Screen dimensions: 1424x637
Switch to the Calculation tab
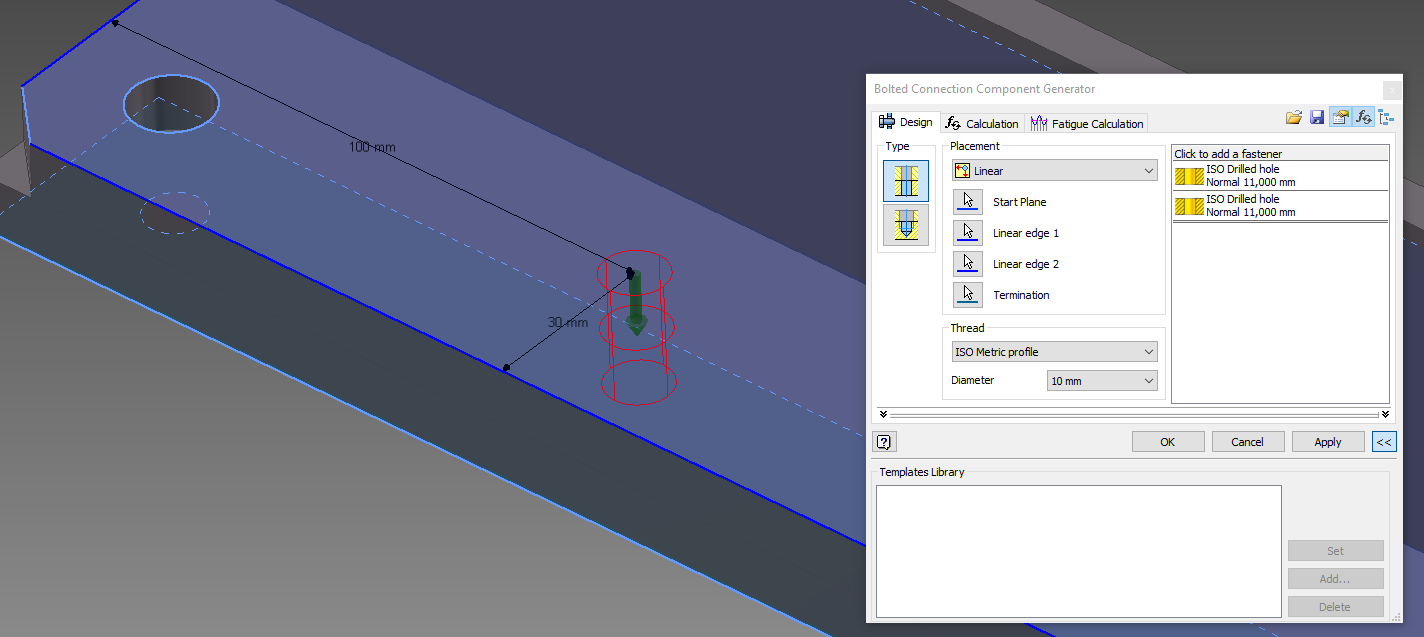[983, 123]
